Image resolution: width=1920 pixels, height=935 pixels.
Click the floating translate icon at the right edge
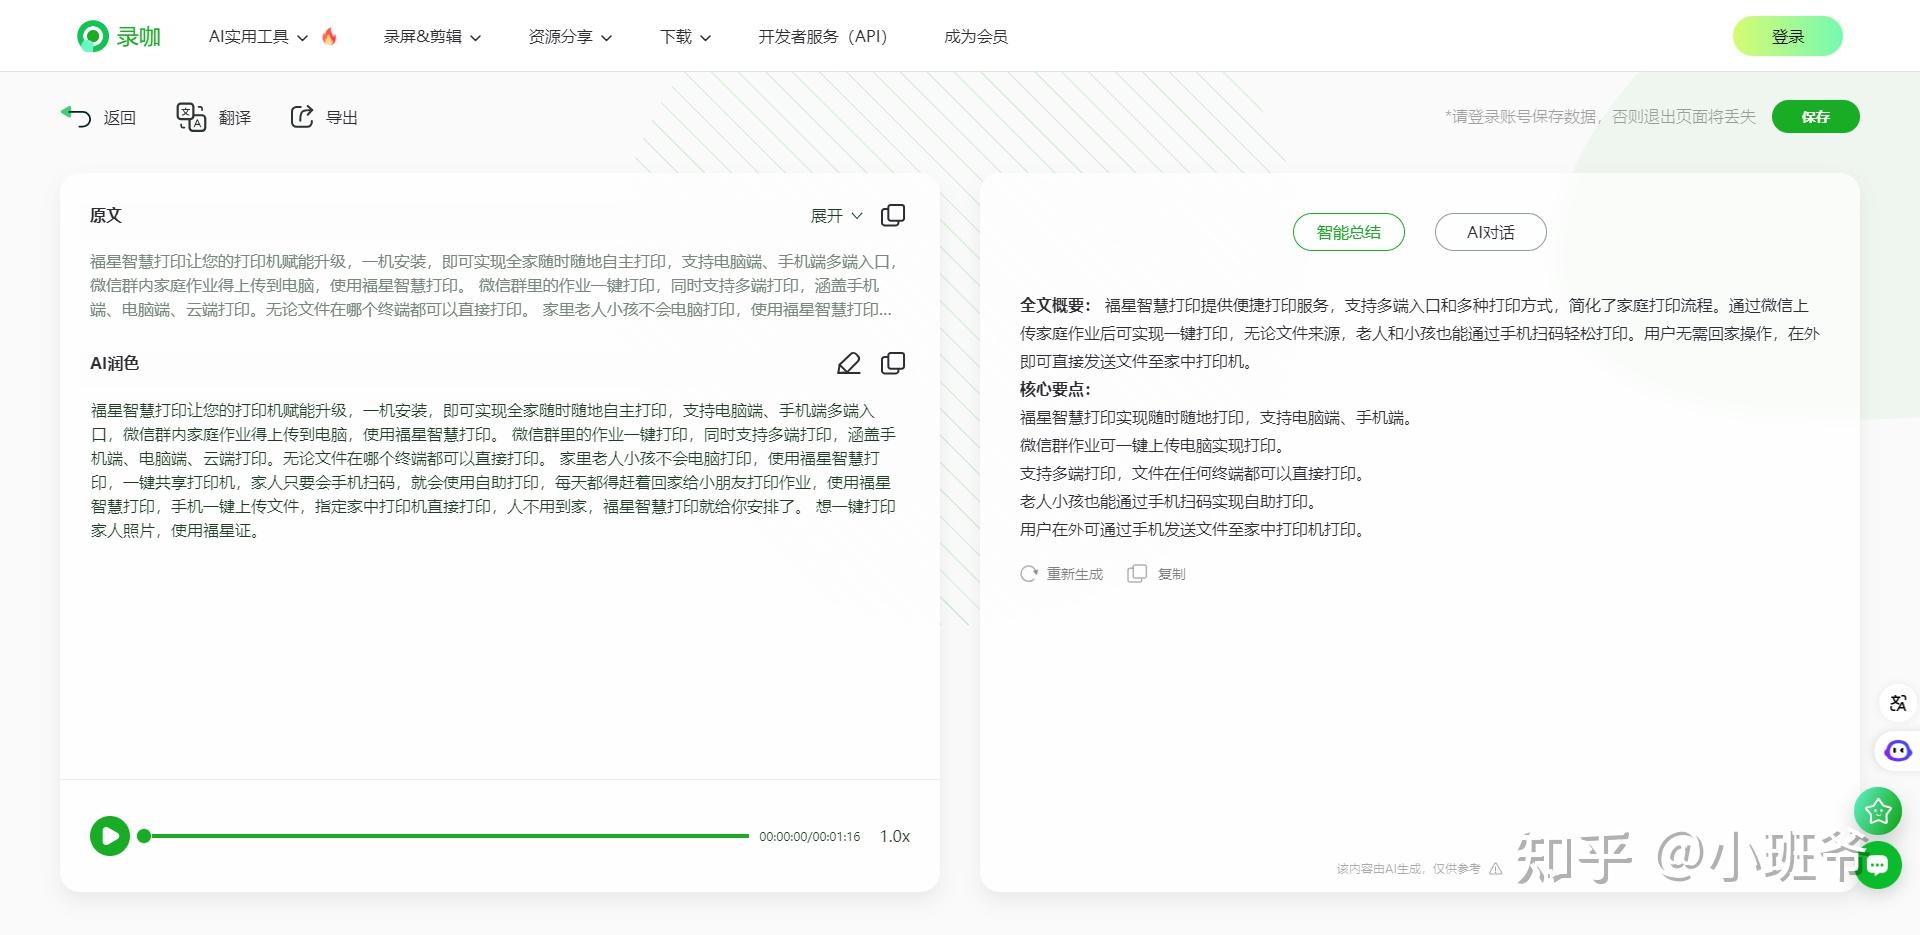pyautogui.click(x=1898, y=703)
